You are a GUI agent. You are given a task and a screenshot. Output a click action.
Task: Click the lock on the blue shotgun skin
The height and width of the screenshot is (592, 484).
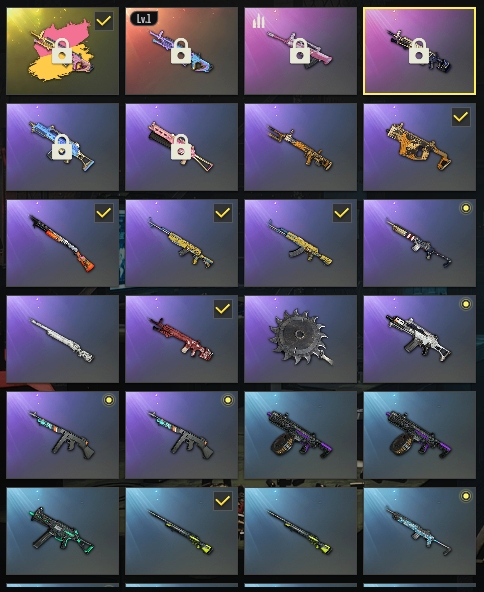pos(62,146)
